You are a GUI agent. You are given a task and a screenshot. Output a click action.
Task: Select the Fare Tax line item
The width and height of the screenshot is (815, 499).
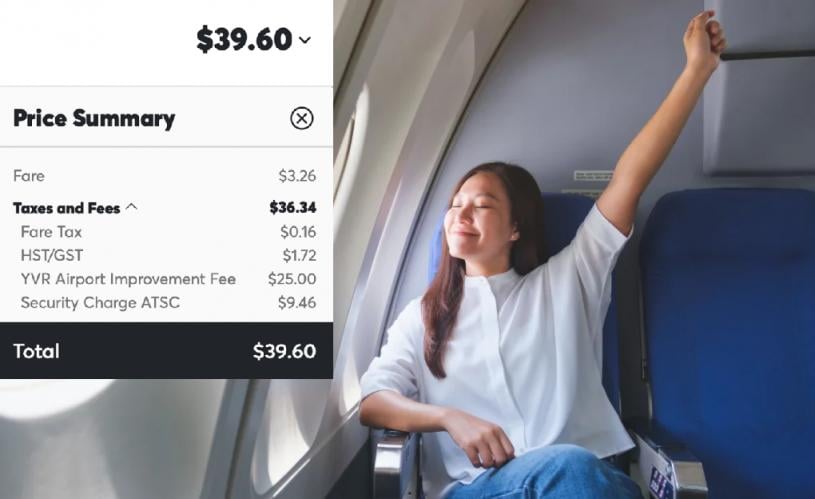click(x=51, y=232)
